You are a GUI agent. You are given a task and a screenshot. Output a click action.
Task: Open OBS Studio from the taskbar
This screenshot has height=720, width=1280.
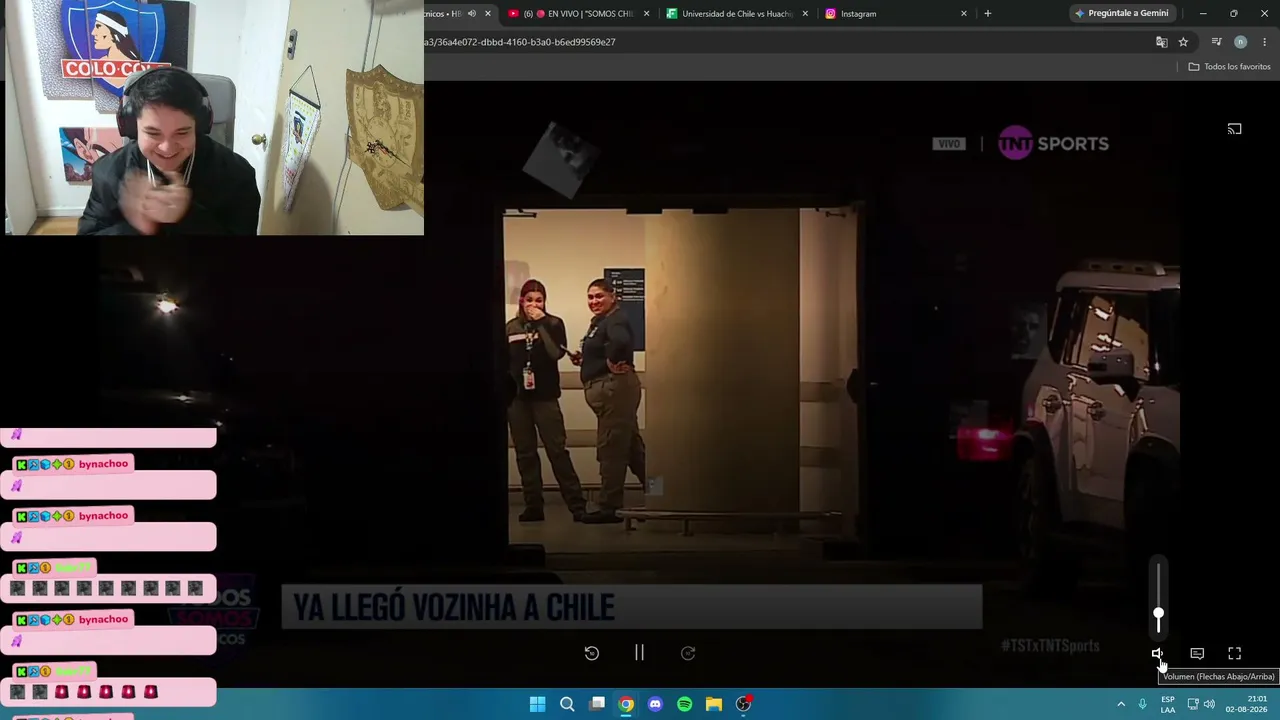click(x=743, y=704)
